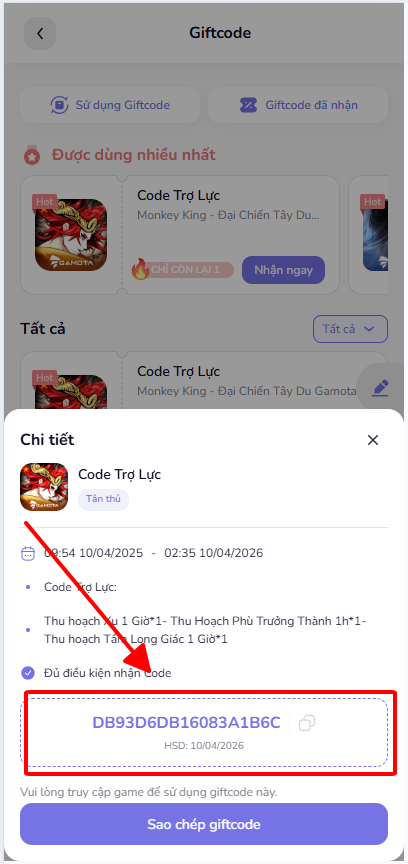The width and height of the screenshot is (408, 864).
Task: Tap the fire icon near CHỈ CÒN LẠI 1
Action: (x=140, y=270)
